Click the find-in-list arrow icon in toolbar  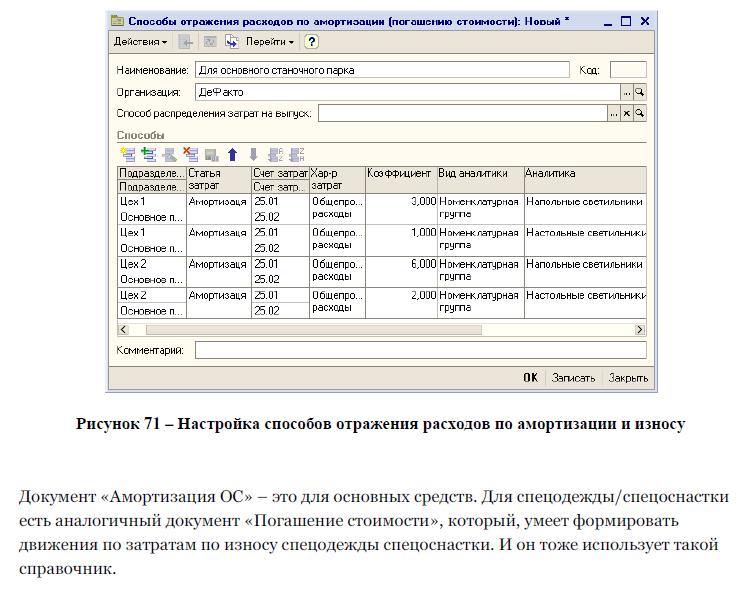click(x=186, y=42)
